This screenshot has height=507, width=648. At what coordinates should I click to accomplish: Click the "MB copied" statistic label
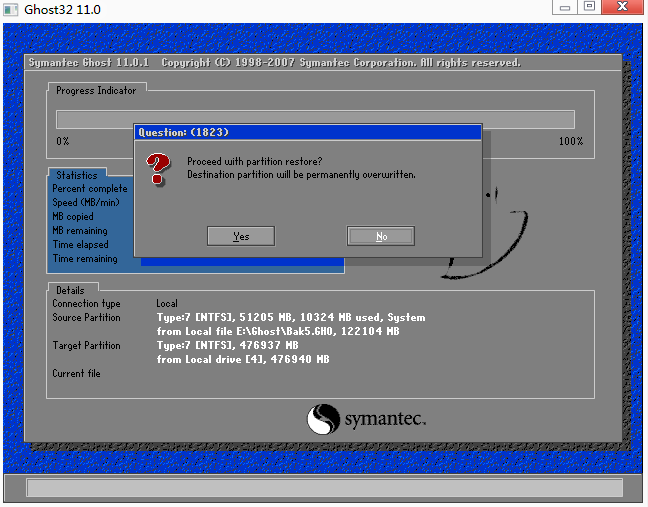73,217
